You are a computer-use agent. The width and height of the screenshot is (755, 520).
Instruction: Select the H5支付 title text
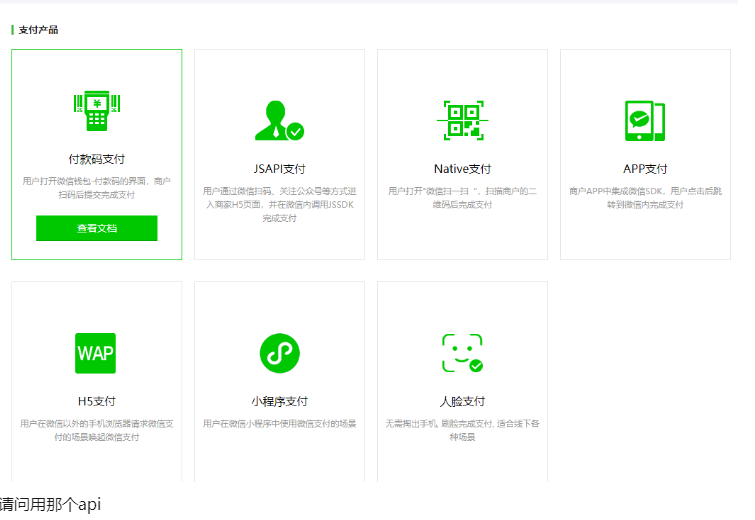pos(97,401)
